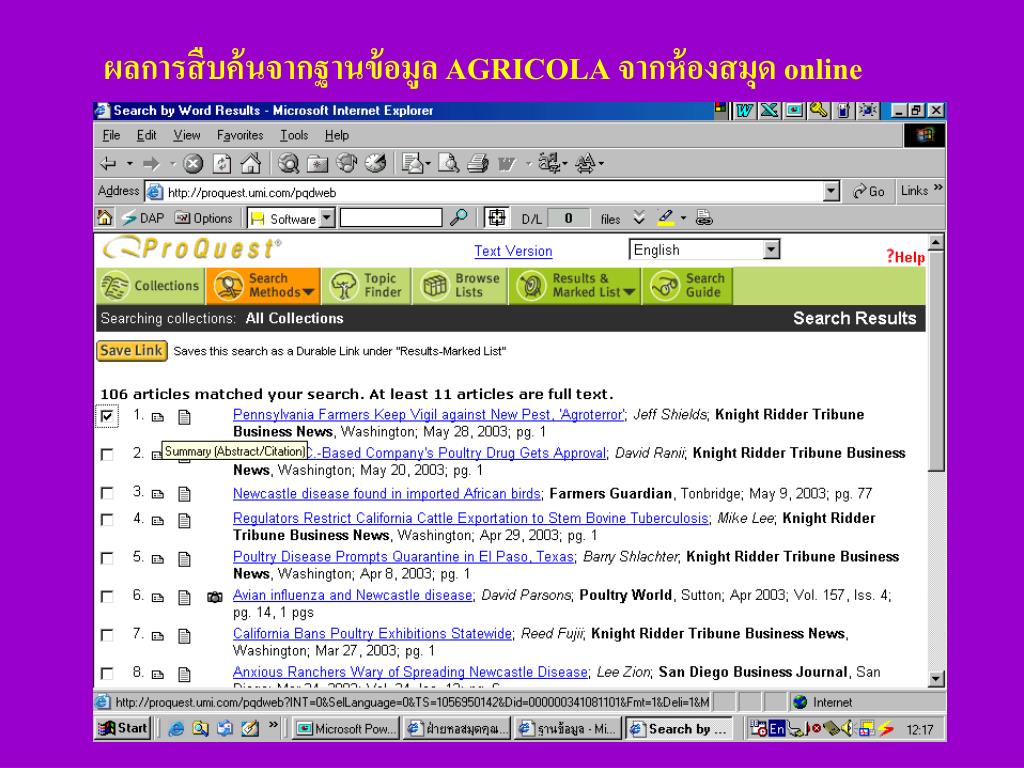Image resolution: width=1024 pixels, height=768 pixels.
Task: Open the Software category dropdown in DAP bar
Action: pyautogui.click(x=327, y=218)
